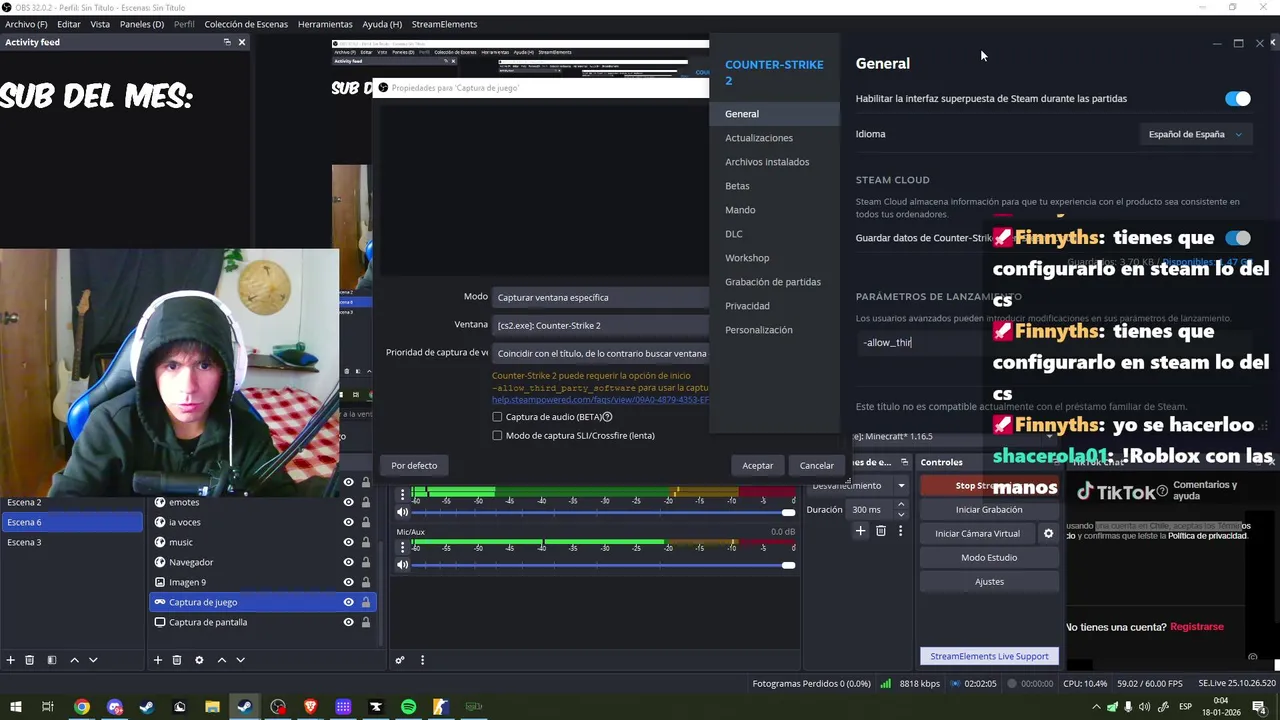
Task: Move source down in Sources list
Action: tap(240, 660)
